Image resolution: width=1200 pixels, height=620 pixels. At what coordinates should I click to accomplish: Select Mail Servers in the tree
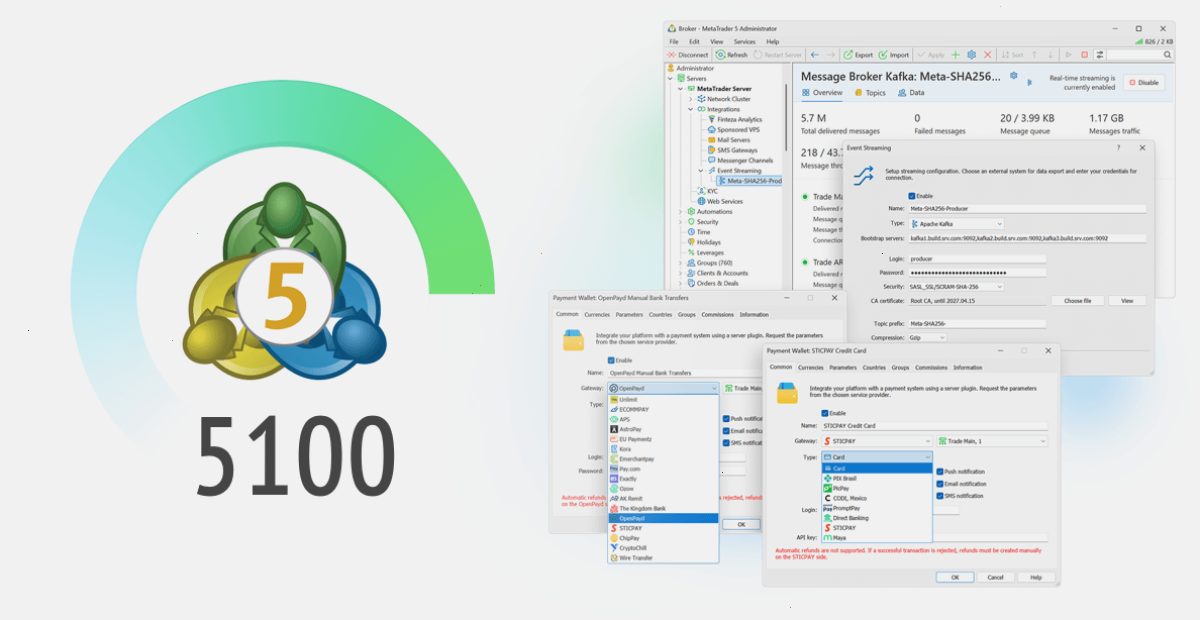[728, 140]
